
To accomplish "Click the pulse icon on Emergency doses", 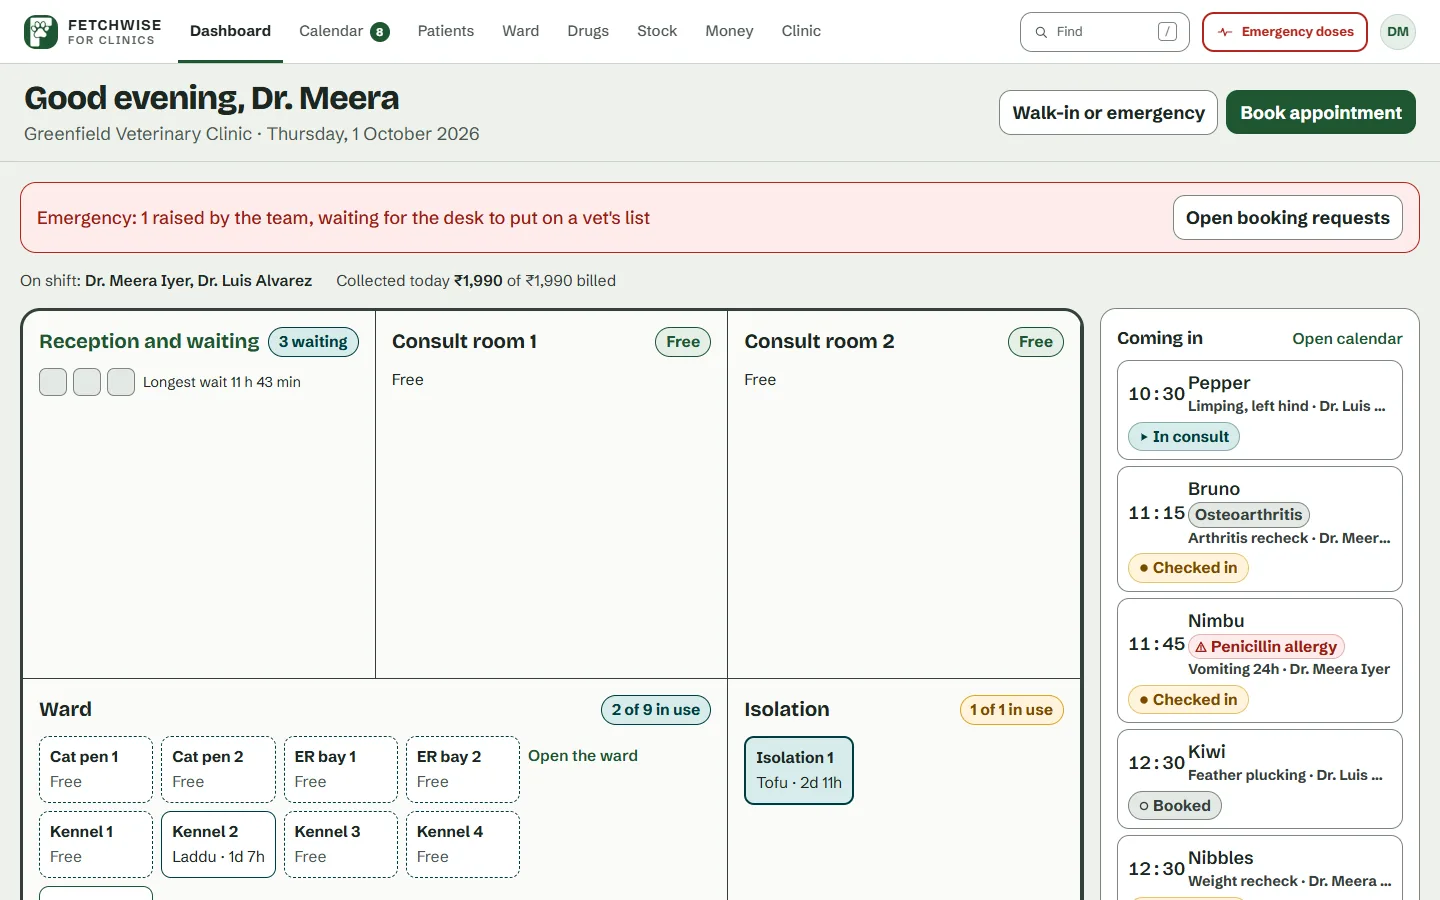I will click(x=1225, y=32).
